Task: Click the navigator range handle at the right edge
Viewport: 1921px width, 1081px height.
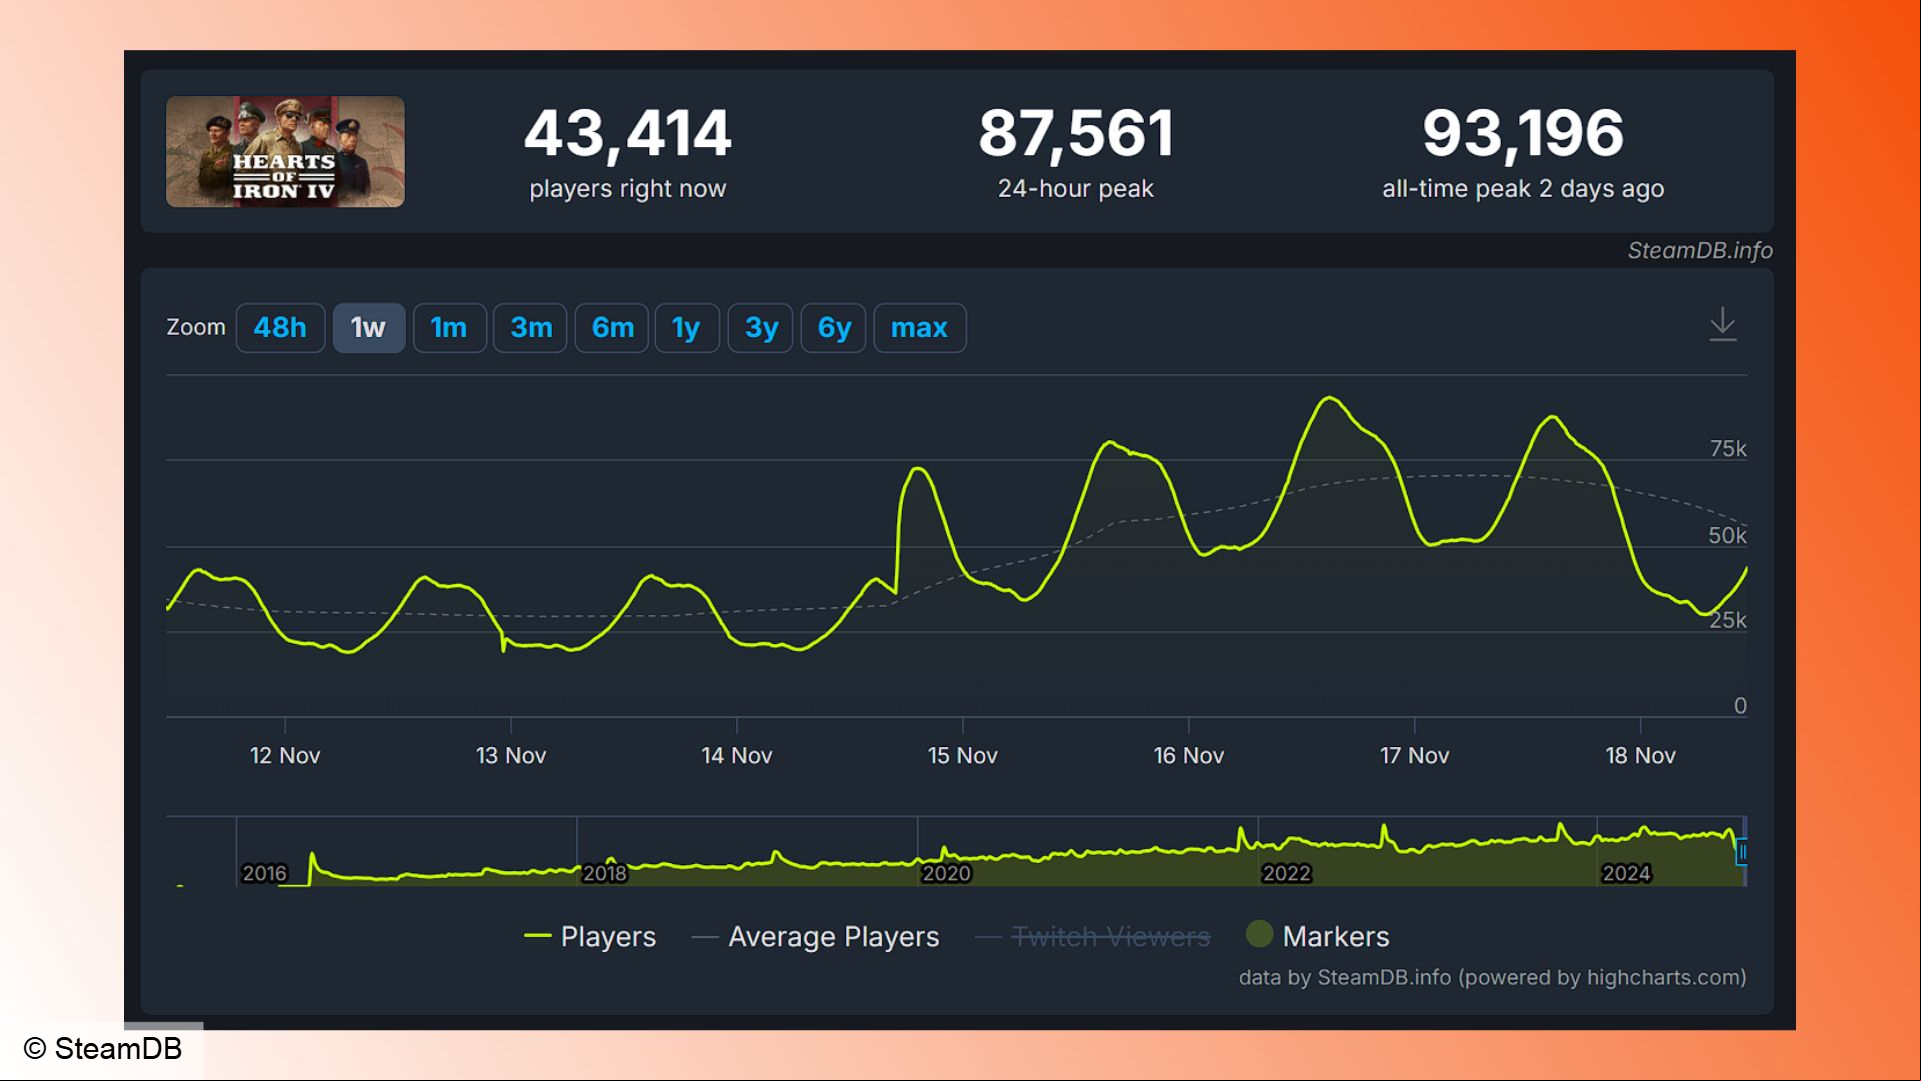Action: pos(1742,852)
